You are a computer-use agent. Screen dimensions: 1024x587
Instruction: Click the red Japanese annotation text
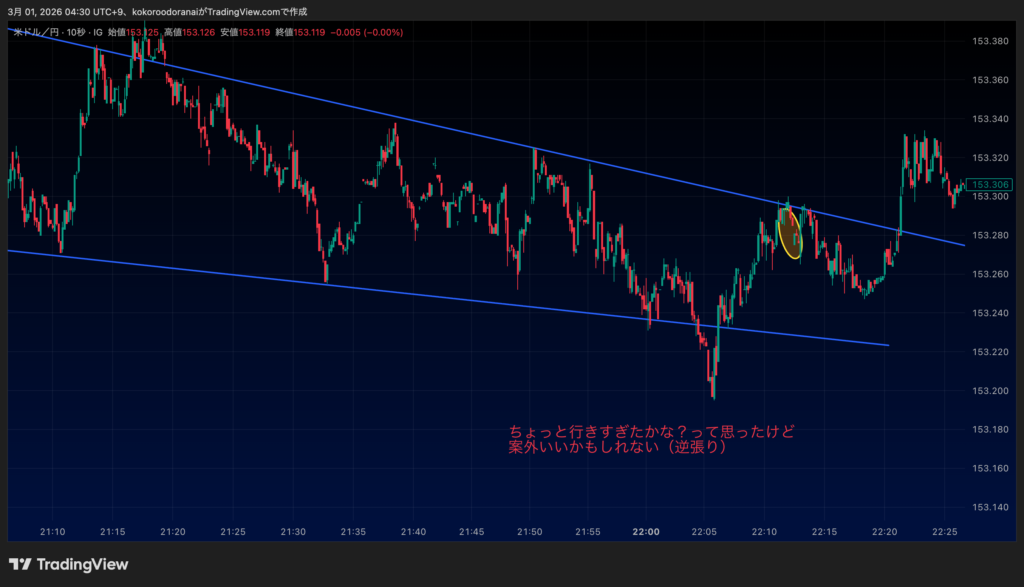click(x=652, y=439)
